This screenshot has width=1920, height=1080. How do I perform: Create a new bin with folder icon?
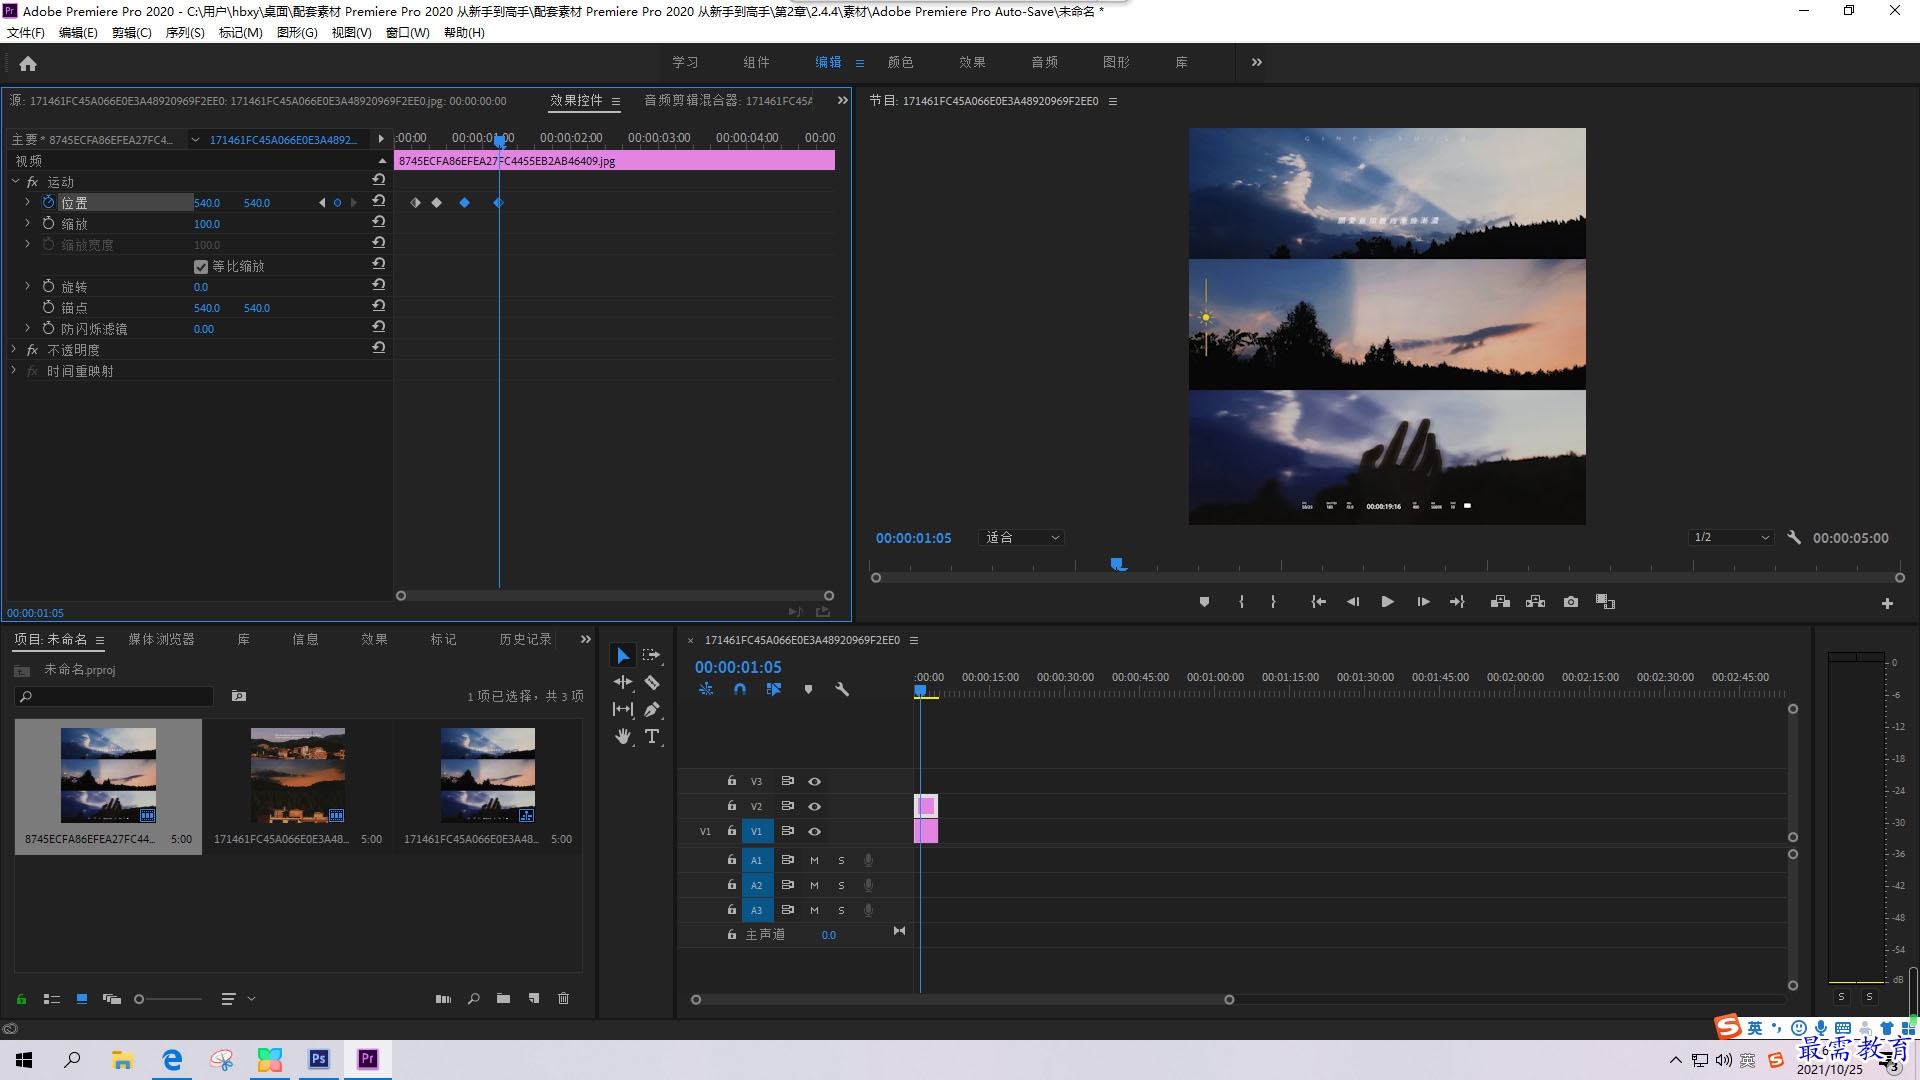tap(503, 998)
